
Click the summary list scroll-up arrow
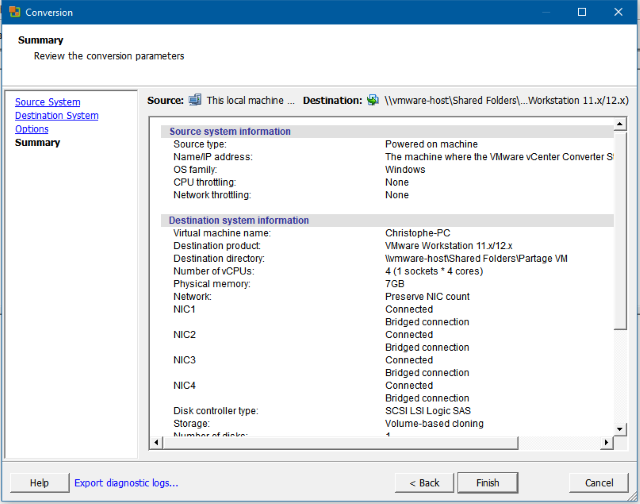pos(621,126)
